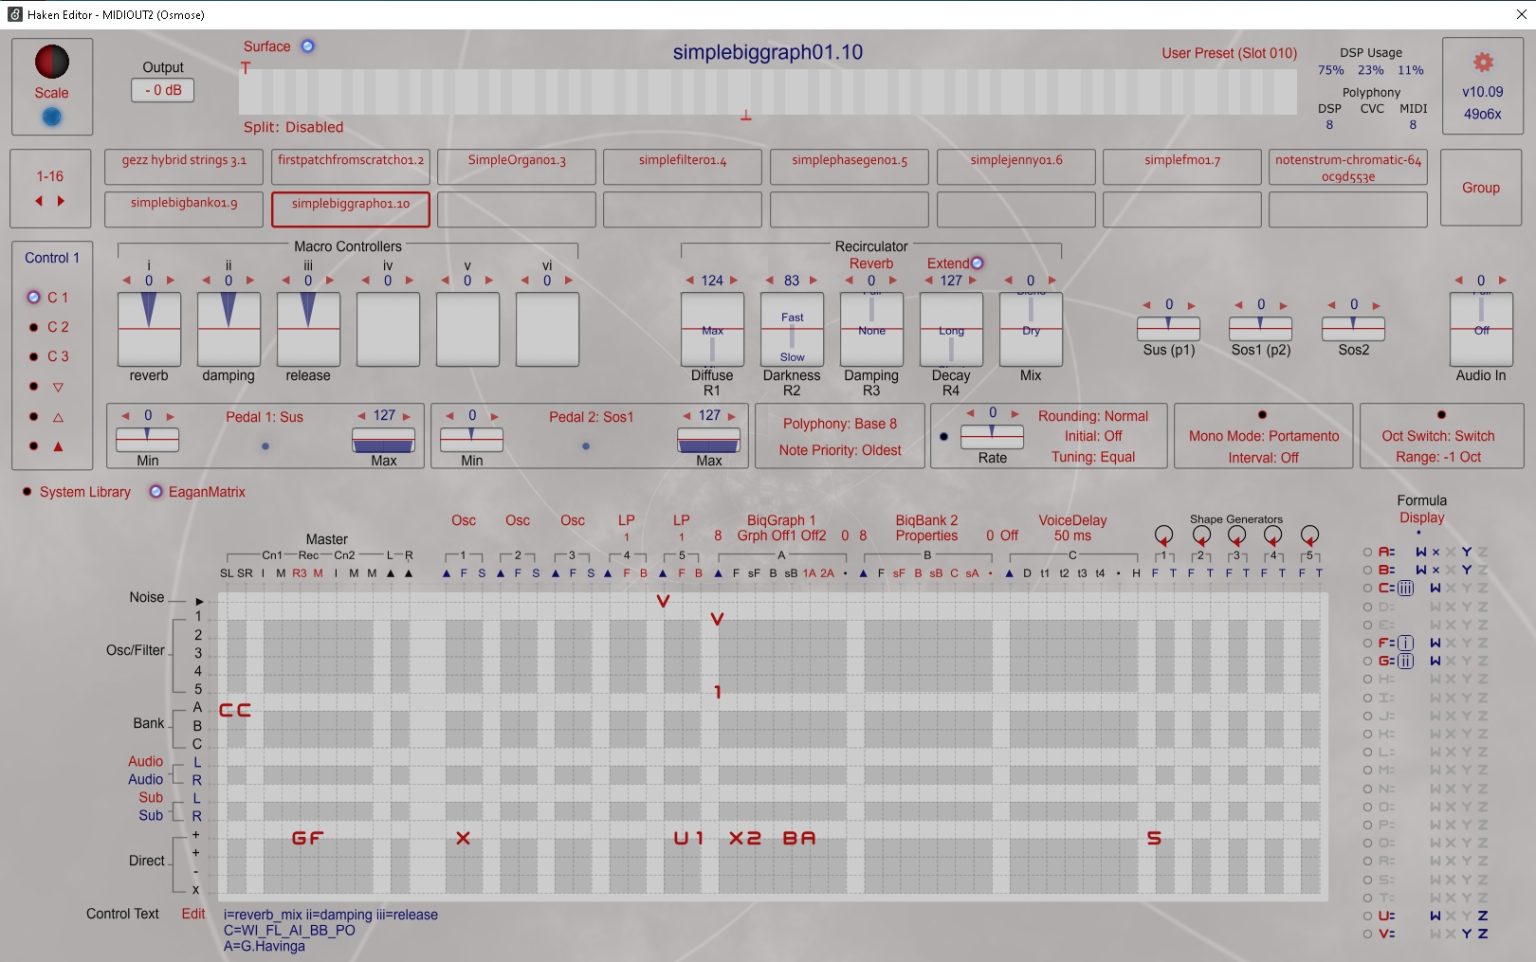
Task: Click the Control 1 label box
Action: 52,258
